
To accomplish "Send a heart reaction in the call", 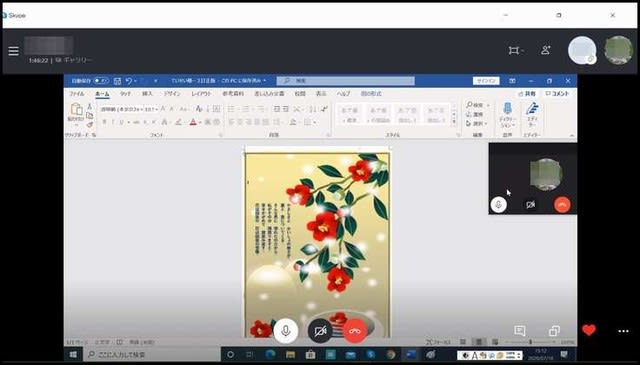I will [x=589, y=330].
